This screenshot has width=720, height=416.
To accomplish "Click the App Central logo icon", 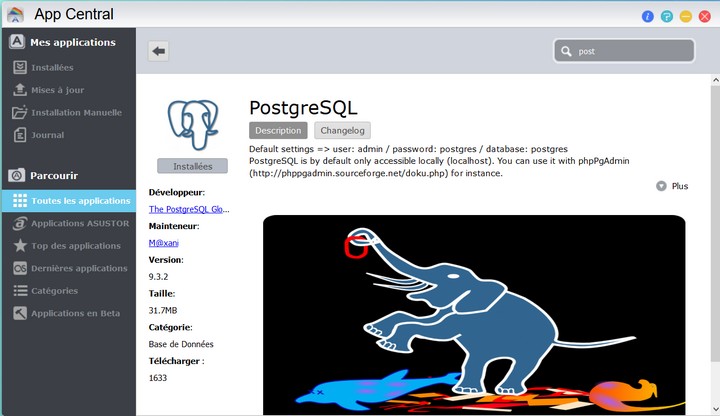I will click(x=16, y=15).
